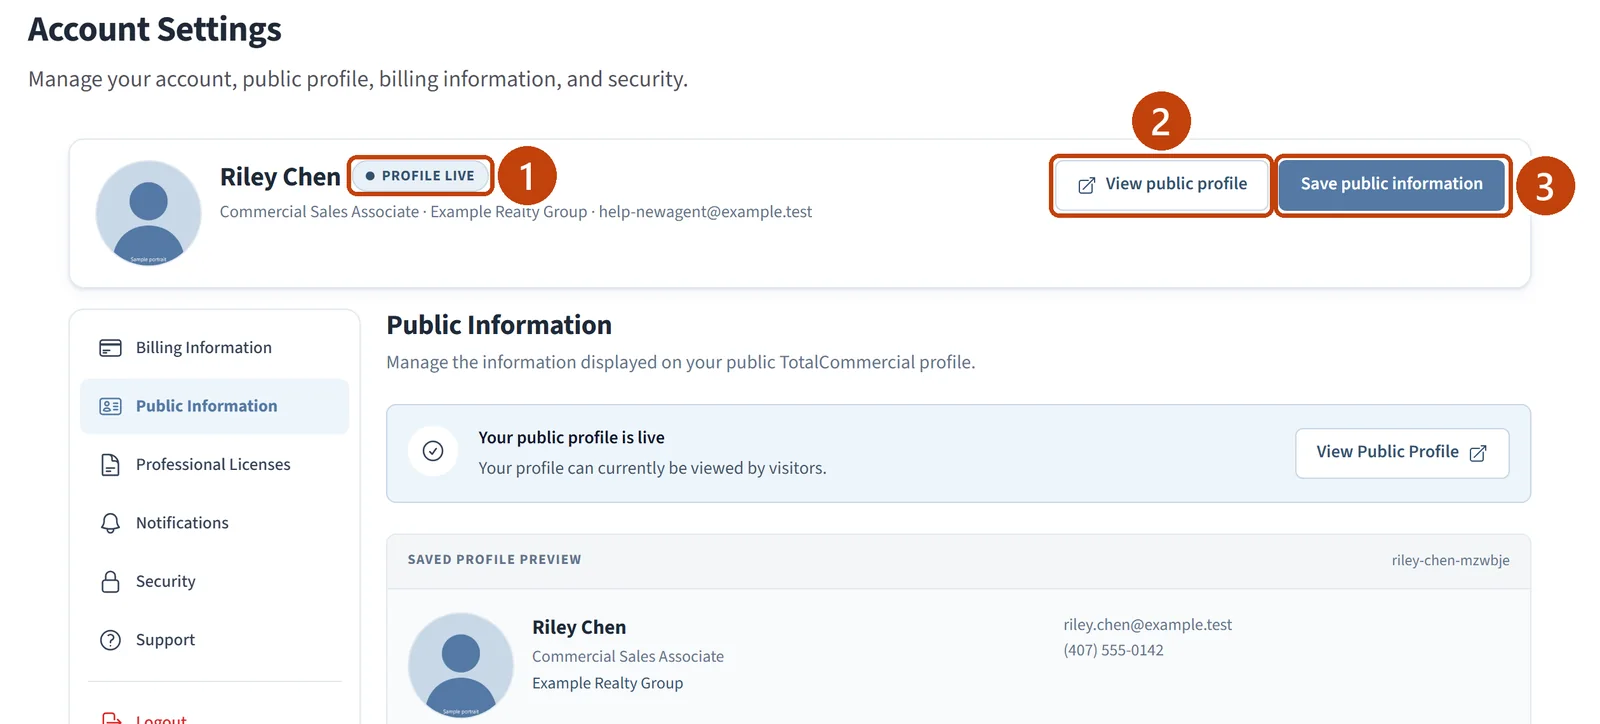1600x724 pixels.
Task: Click the Public Information section heading
Action: pyautogui.click(x=499, y=325)
